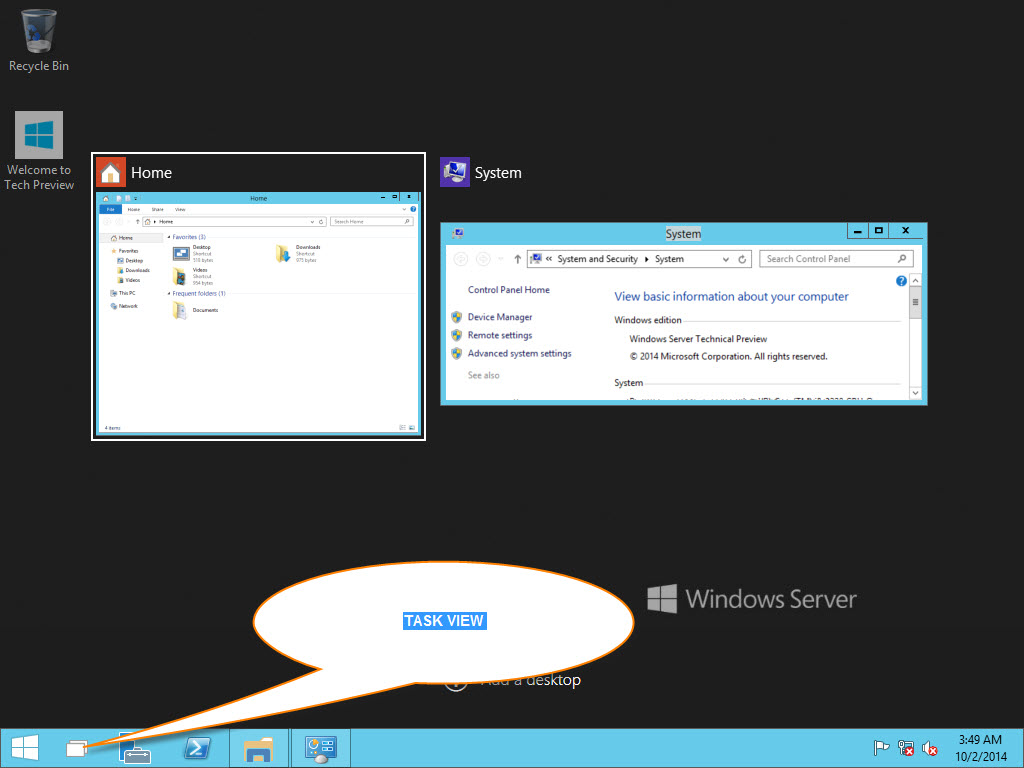Screen dimensions: 1024x768
Task: Launch PowerShell from the taskbar
Action: 197,748
